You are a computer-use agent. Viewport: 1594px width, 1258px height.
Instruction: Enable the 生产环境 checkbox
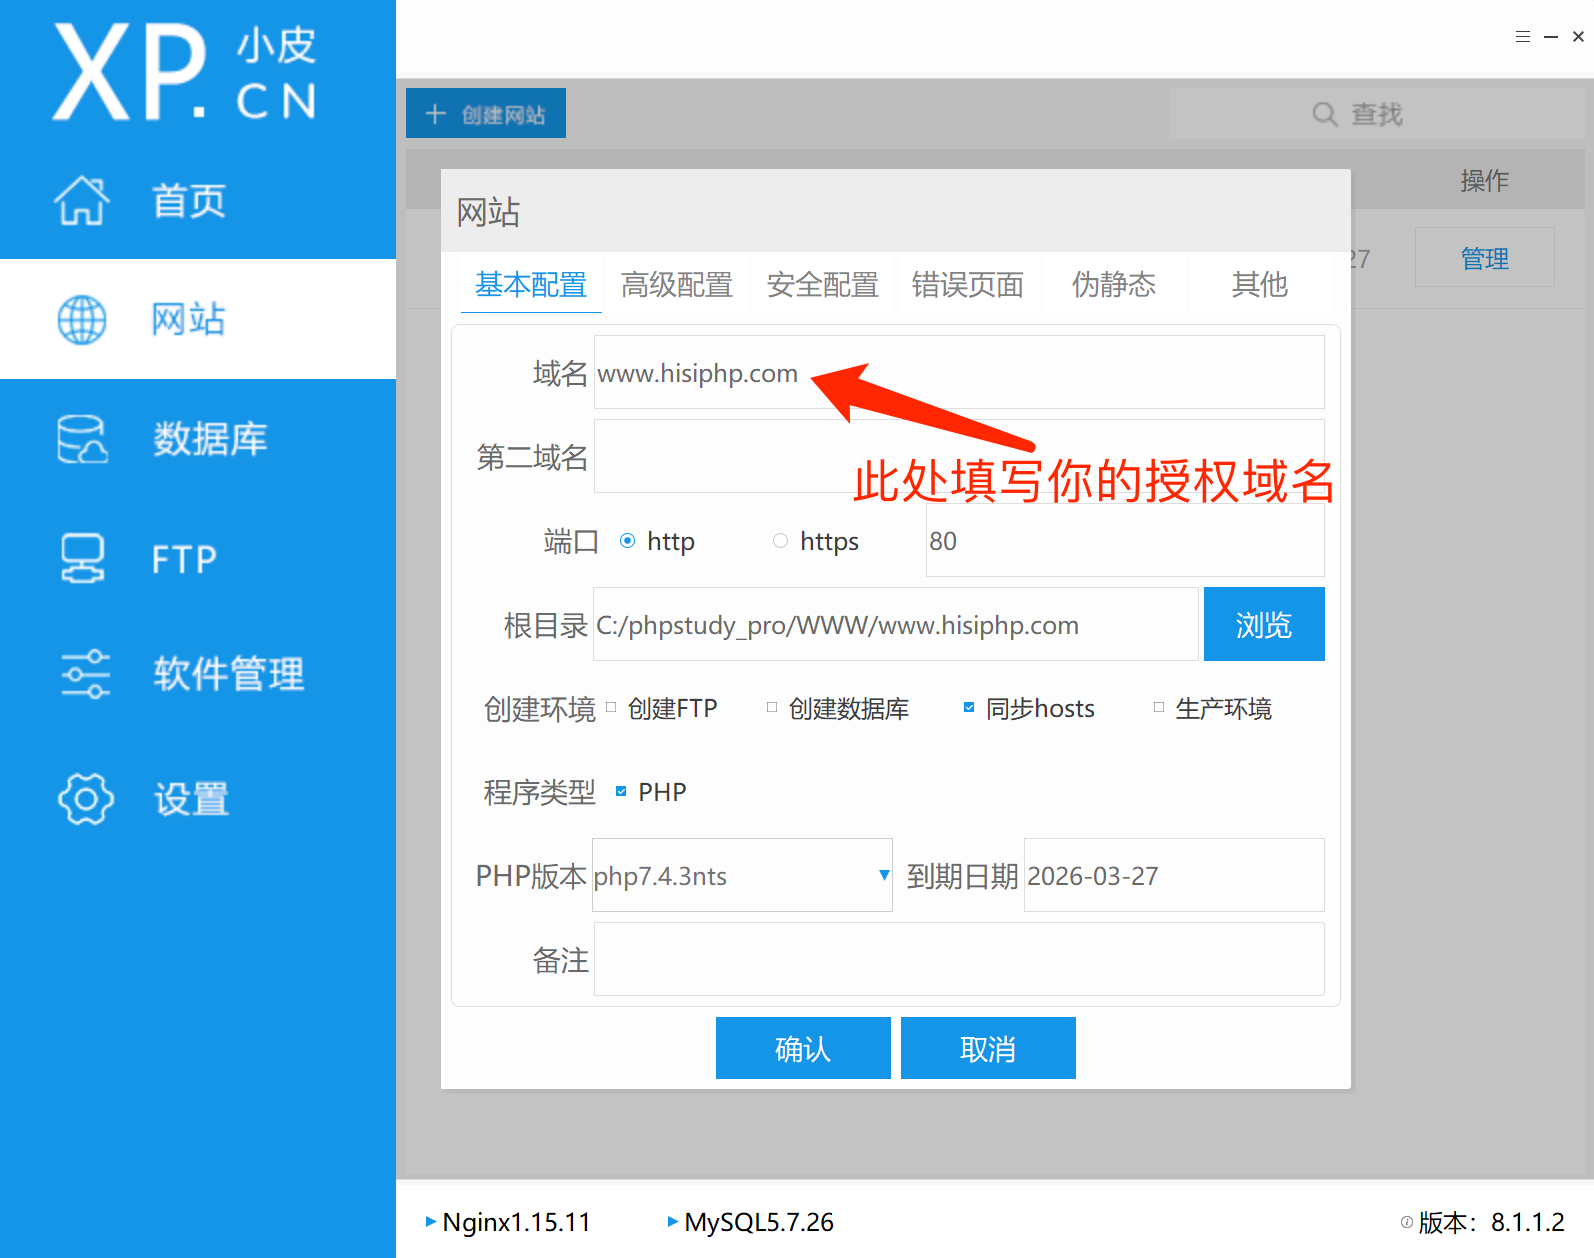(x=1159, y=707)
